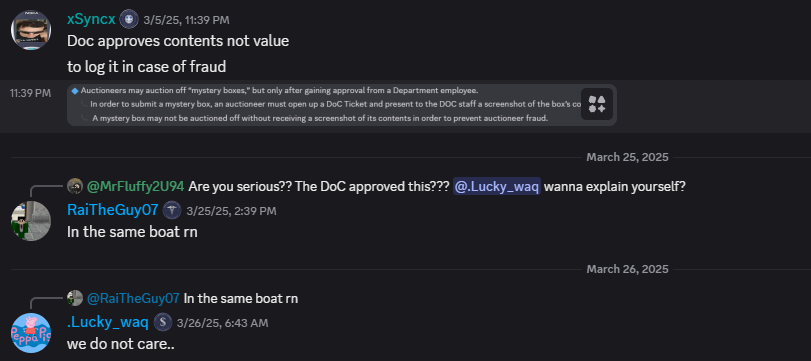This screenshot has height=361, width=811.
Task: Select the mystery boxes rule quote text
Action: (326, 104)
